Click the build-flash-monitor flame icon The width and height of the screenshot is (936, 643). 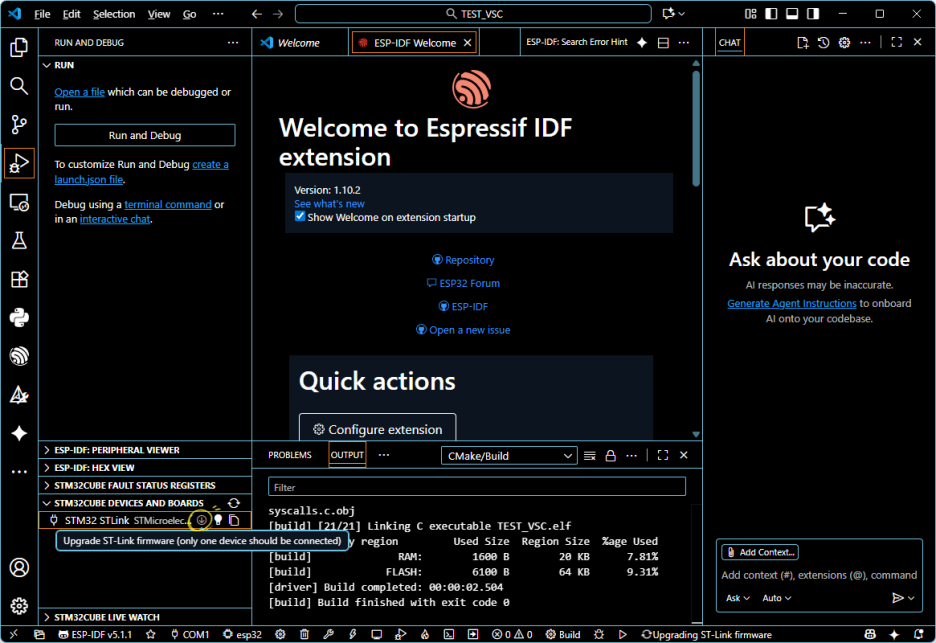pos(425,634)
